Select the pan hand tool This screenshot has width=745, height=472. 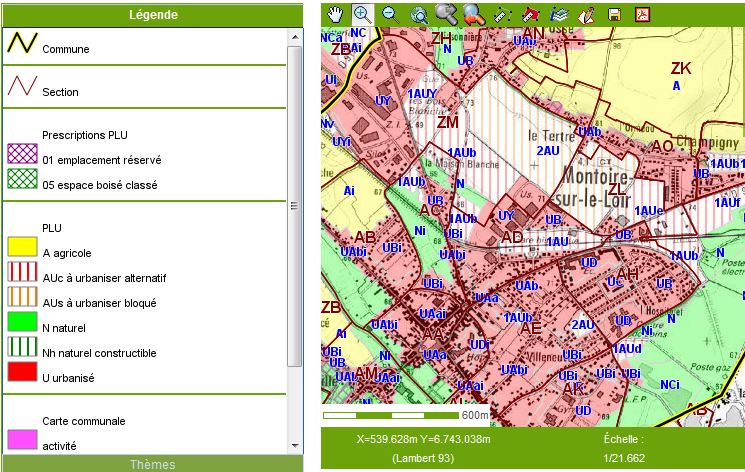335,14
